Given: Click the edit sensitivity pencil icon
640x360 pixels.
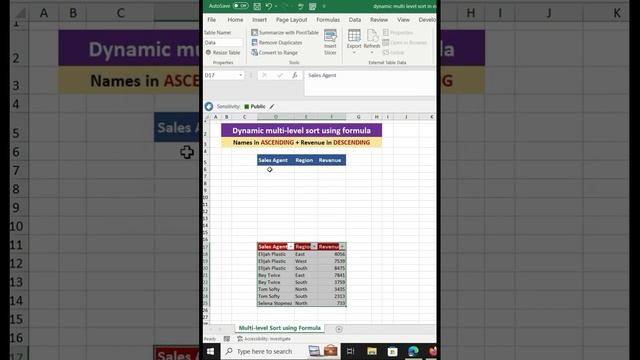Looking at the screenshot, I should point(272,107).
